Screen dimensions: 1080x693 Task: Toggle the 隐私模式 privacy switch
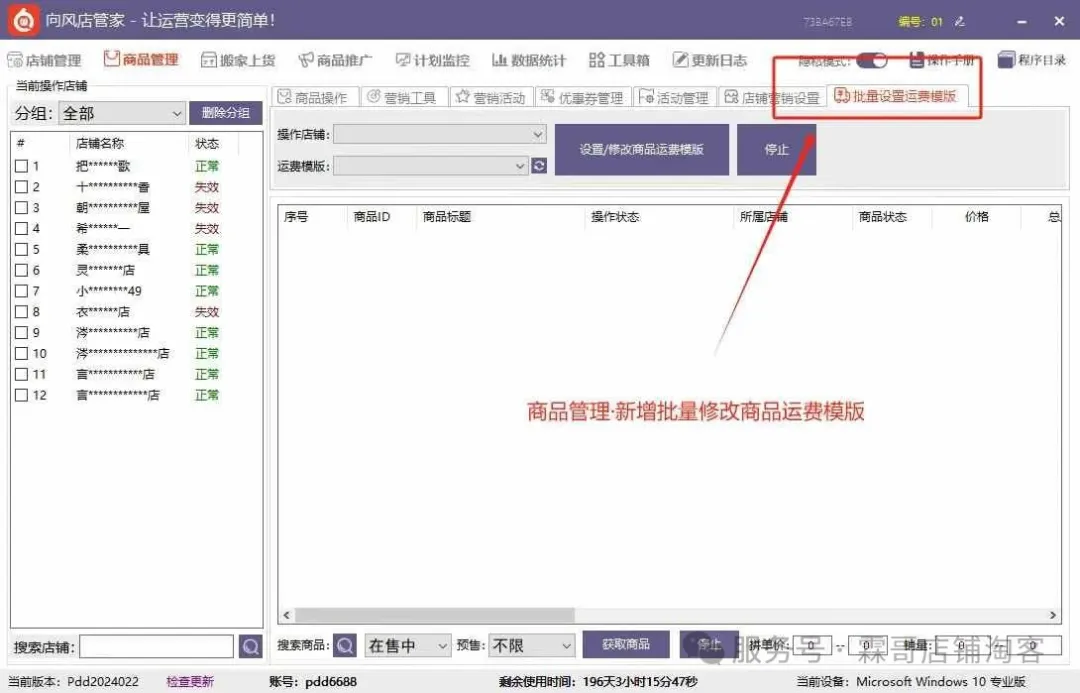click(x=871, y=61)
